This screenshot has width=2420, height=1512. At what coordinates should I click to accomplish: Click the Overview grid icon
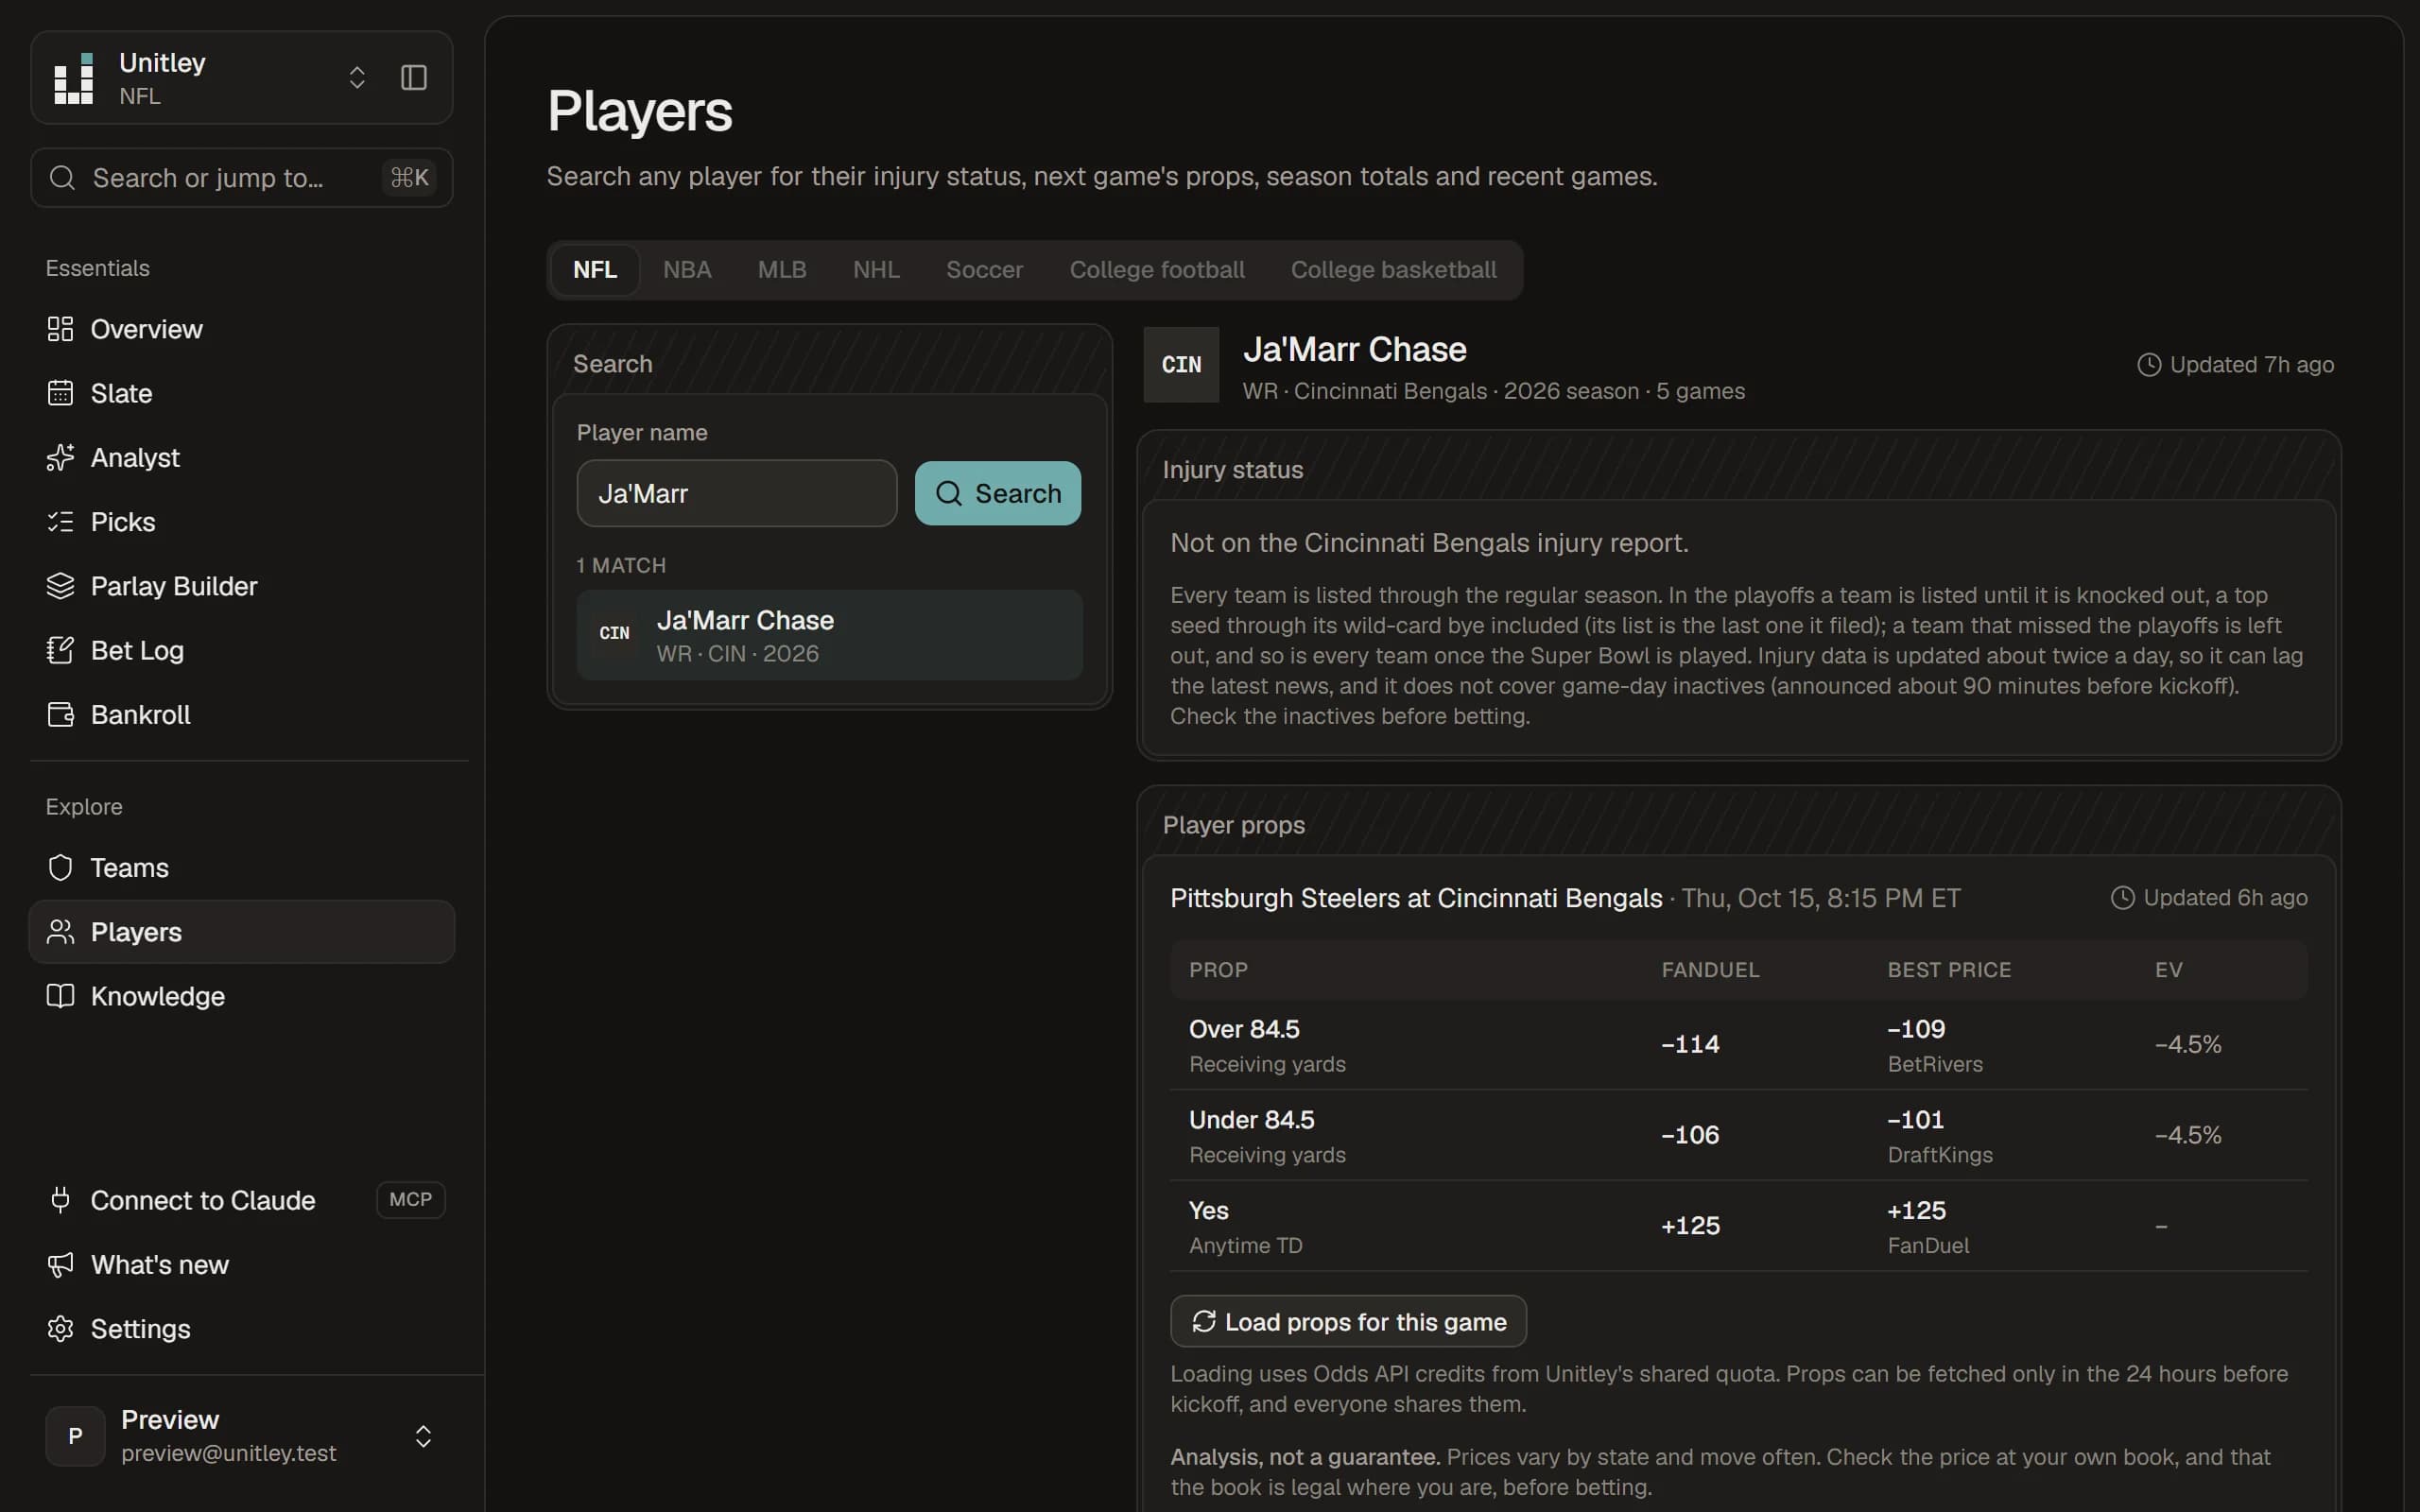click(61, 329)
